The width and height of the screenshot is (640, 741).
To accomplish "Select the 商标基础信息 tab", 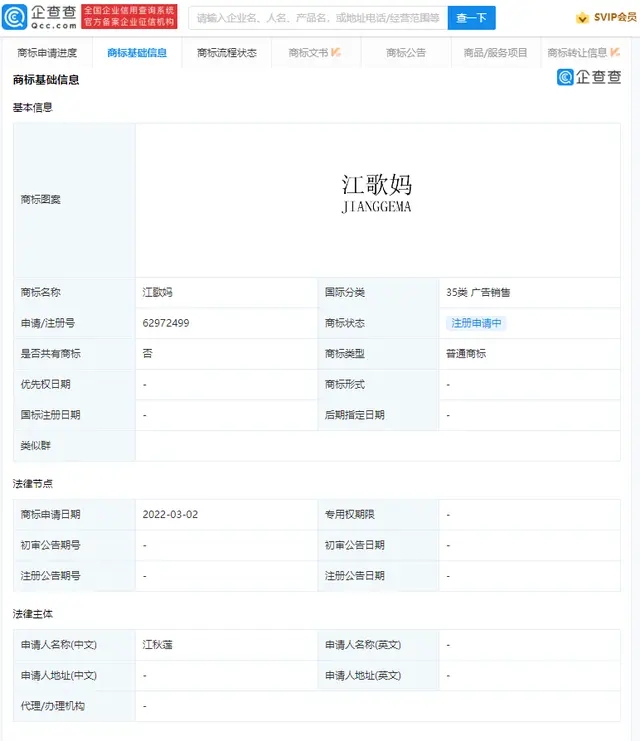I will click(x=137, y=53).
